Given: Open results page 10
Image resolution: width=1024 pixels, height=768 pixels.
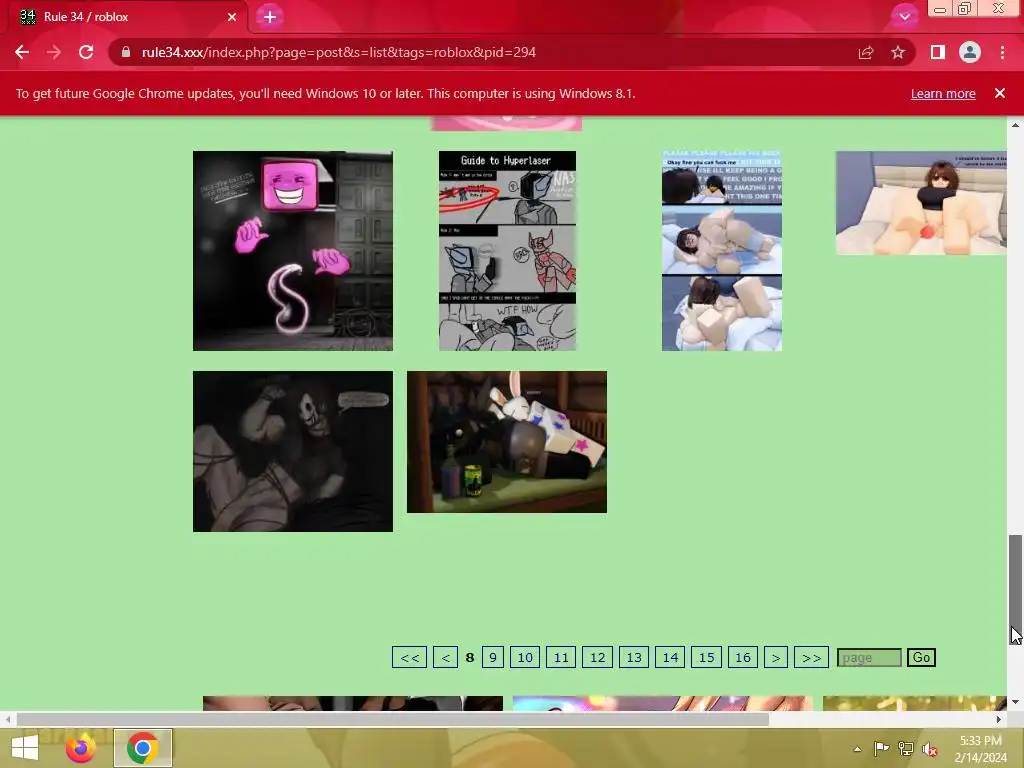Looking at the screenshot, I should (x=525, y=658).
